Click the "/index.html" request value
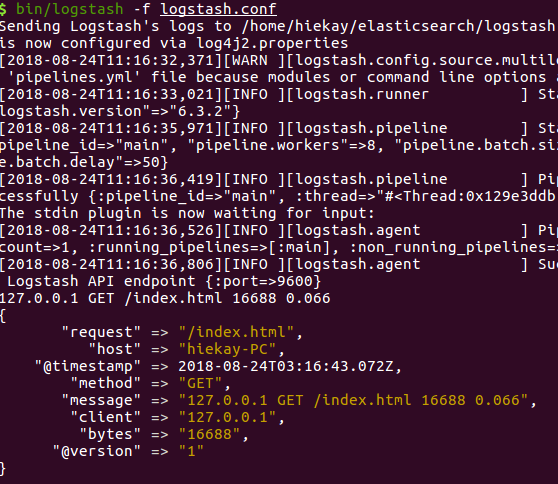The height and width of the screenshot is (484, 558). [236, 332]
